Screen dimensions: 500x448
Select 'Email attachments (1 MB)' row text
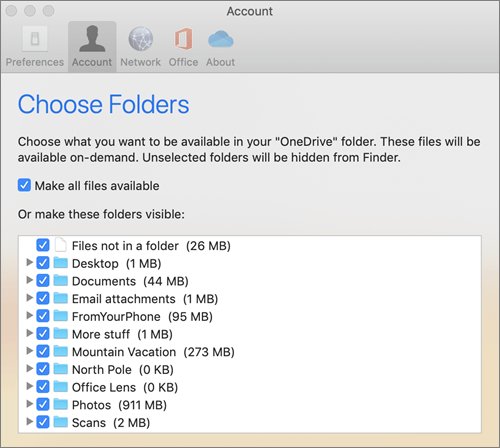145,299
